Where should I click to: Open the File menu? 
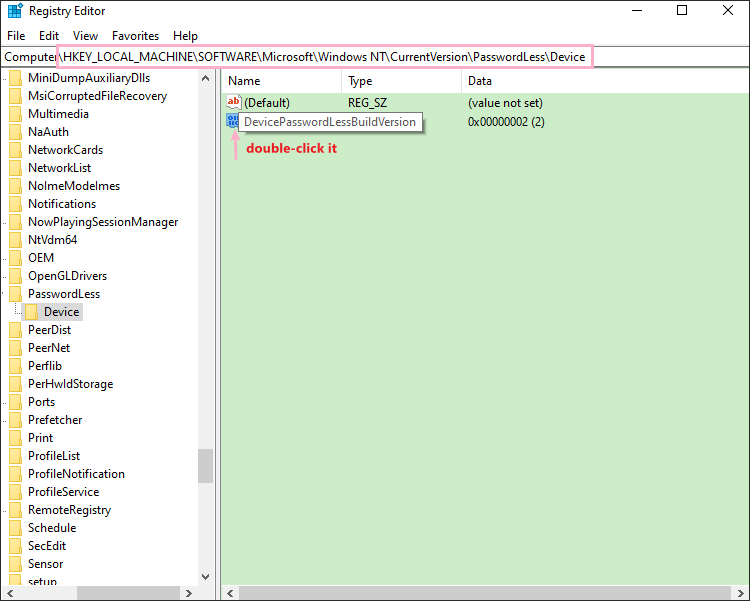[x=16, y=36]
